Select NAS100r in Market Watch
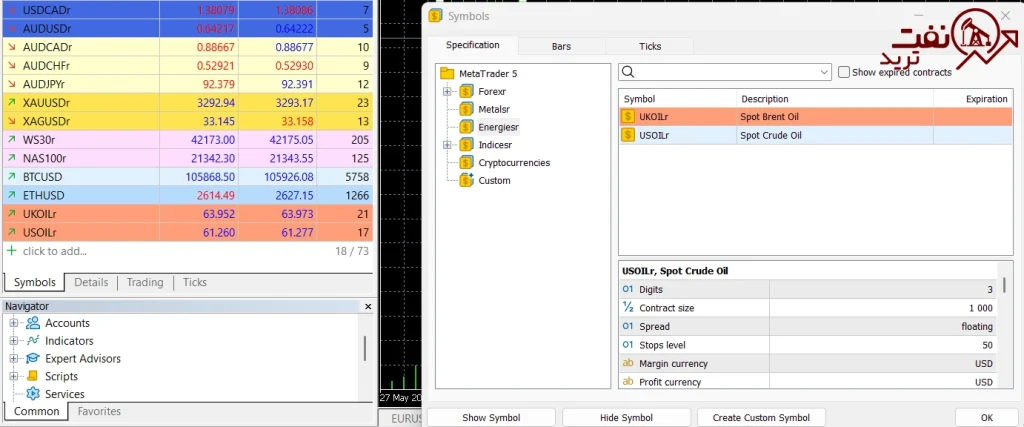This screenshot has width=1024, height=427. [x=188, y=158]
